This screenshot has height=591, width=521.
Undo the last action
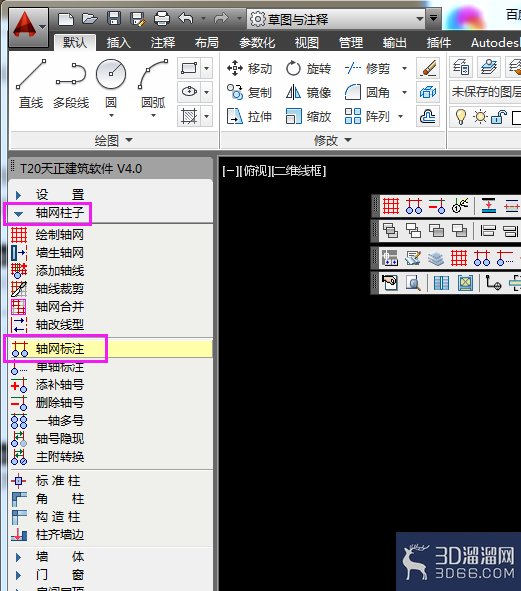coord(186,18)
